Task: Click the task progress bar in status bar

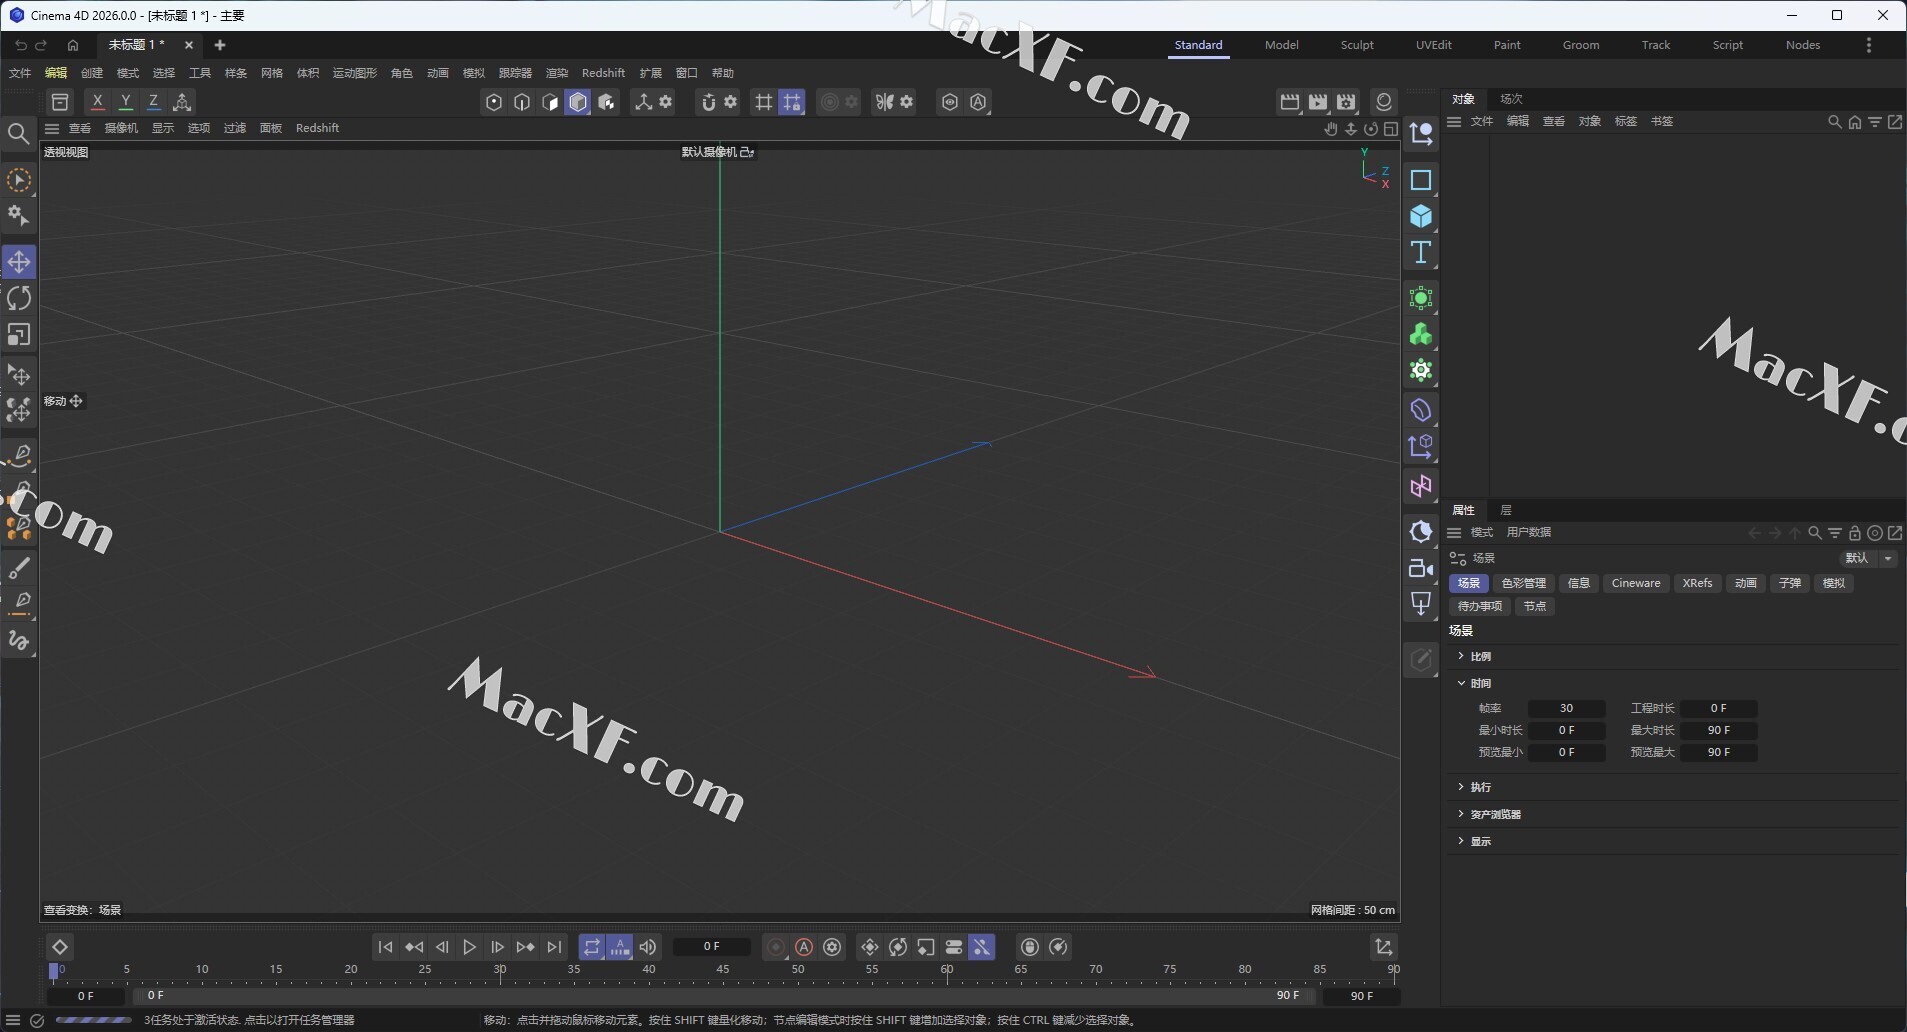Action: click(93, 1020)
